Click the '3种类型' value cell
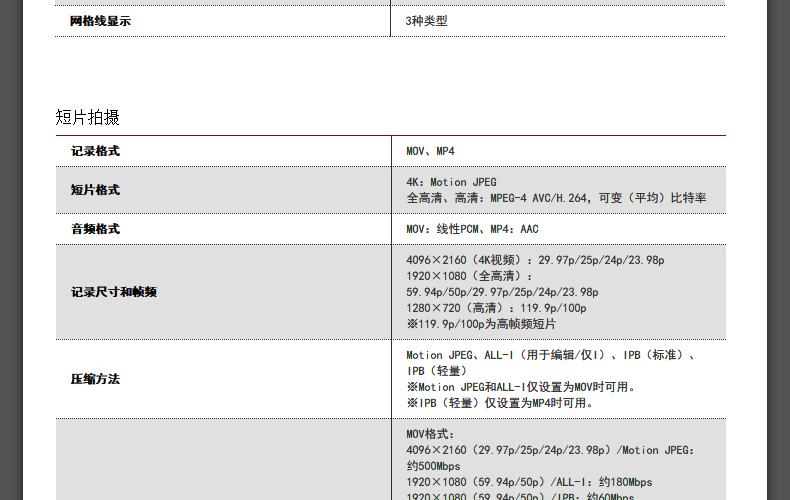The image size is (790, 500). [426, 21]
